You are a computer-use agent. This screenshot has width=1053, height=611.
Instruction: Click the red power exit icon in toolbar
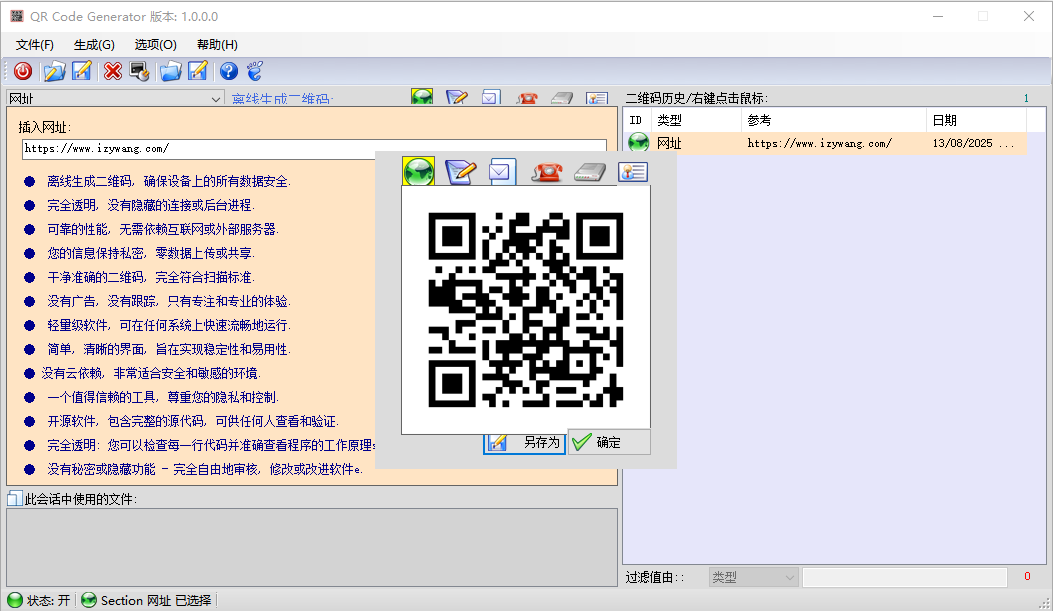point(23,71)
